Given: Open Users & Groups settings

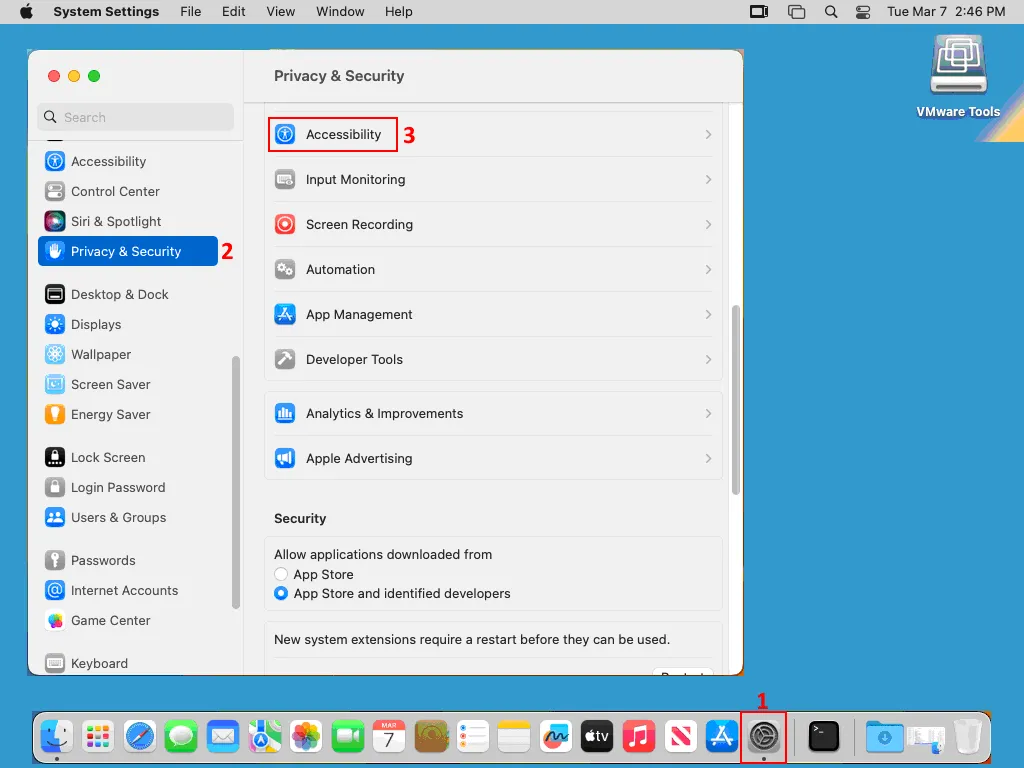Looking at the screenshot, I should click(x=118, y=518).
